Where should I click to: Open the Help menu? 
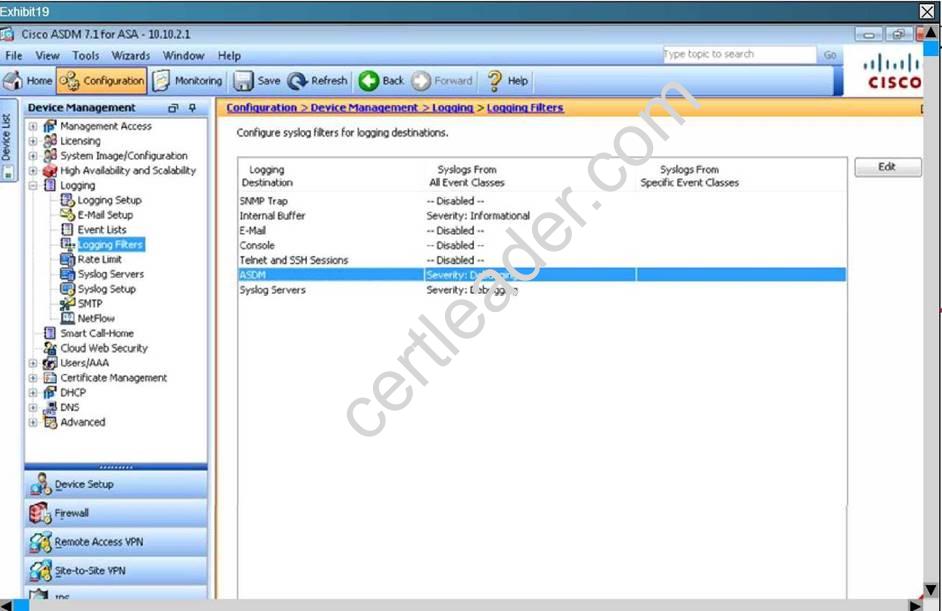click(229, 55)
